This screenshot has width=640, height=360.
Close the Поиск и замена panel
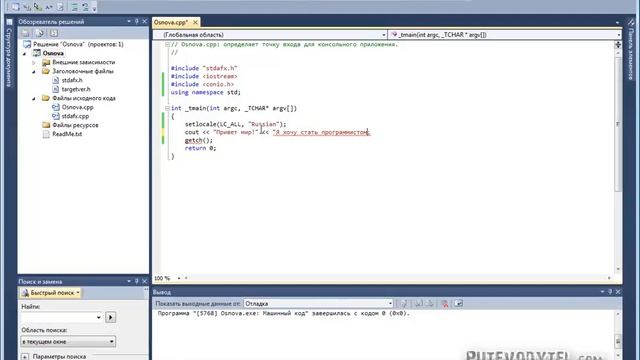click(x=144, y=281)
